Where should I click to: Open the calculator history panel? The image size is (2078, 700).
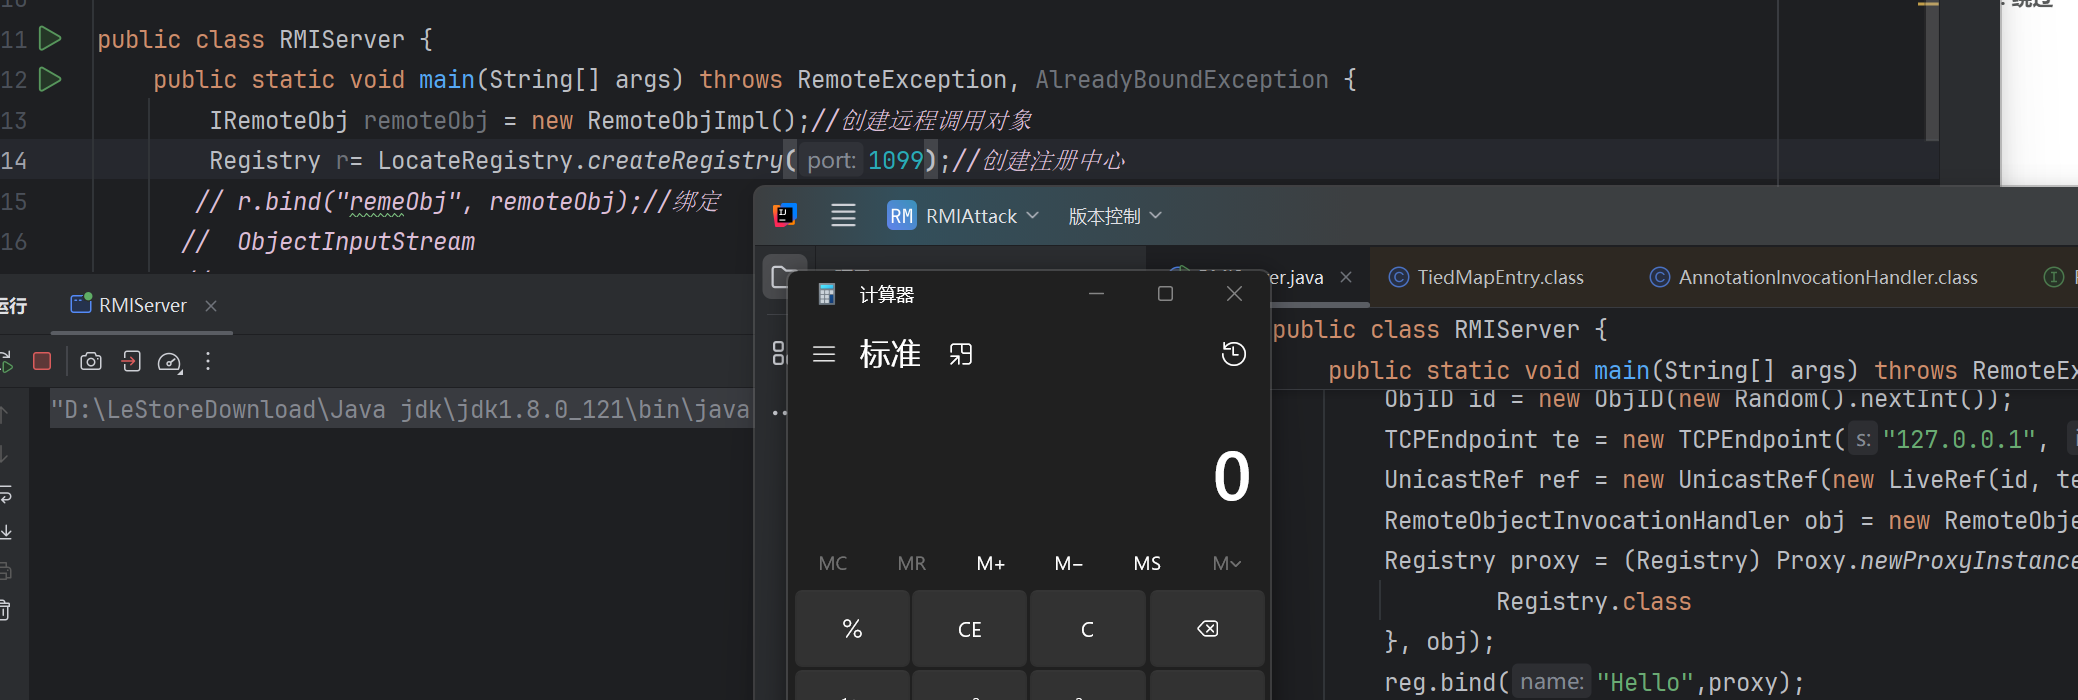coord(1233,354)
